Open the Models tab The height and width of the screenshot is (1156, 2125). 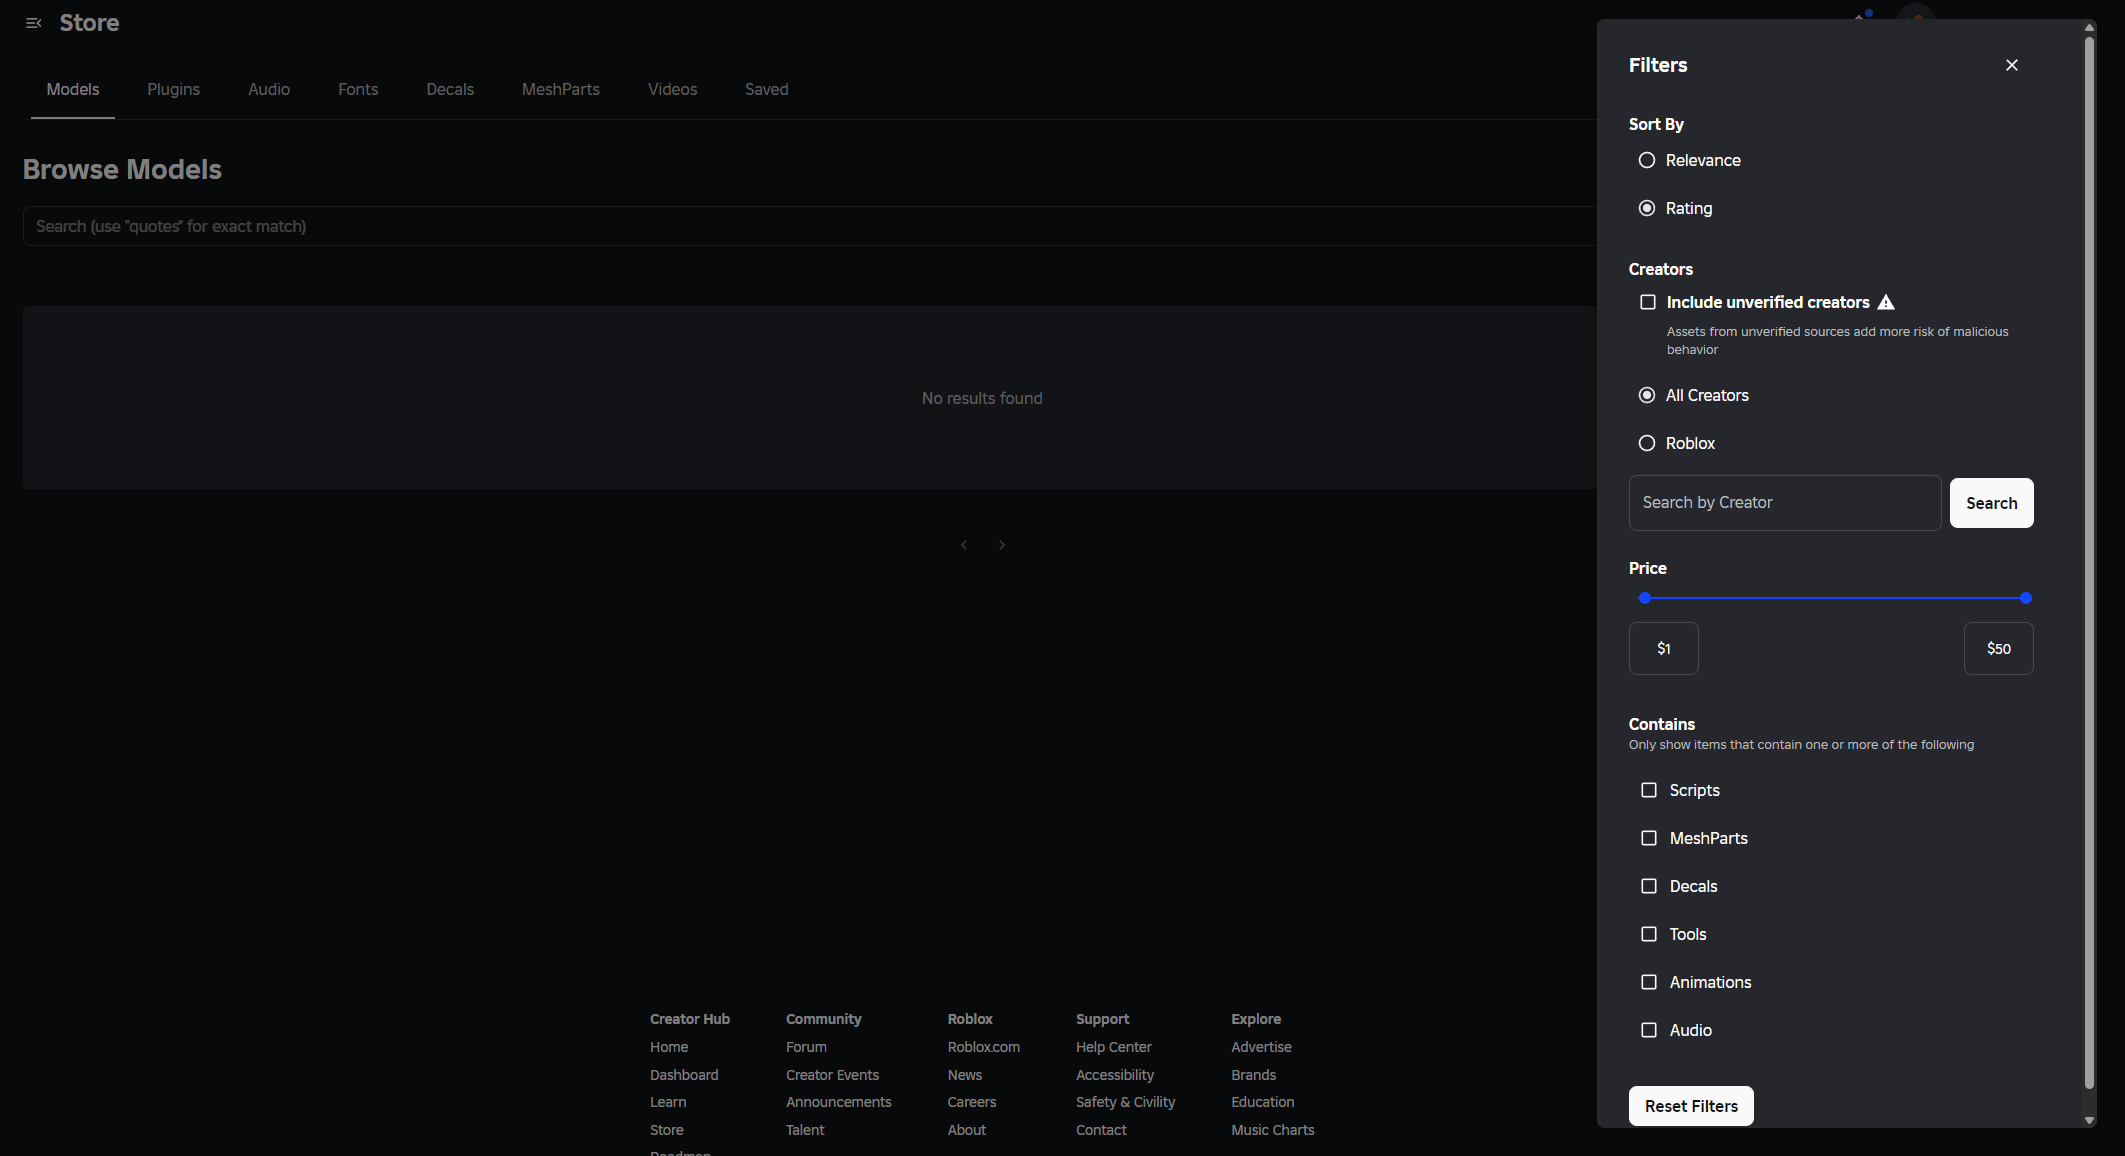(73, 89)
